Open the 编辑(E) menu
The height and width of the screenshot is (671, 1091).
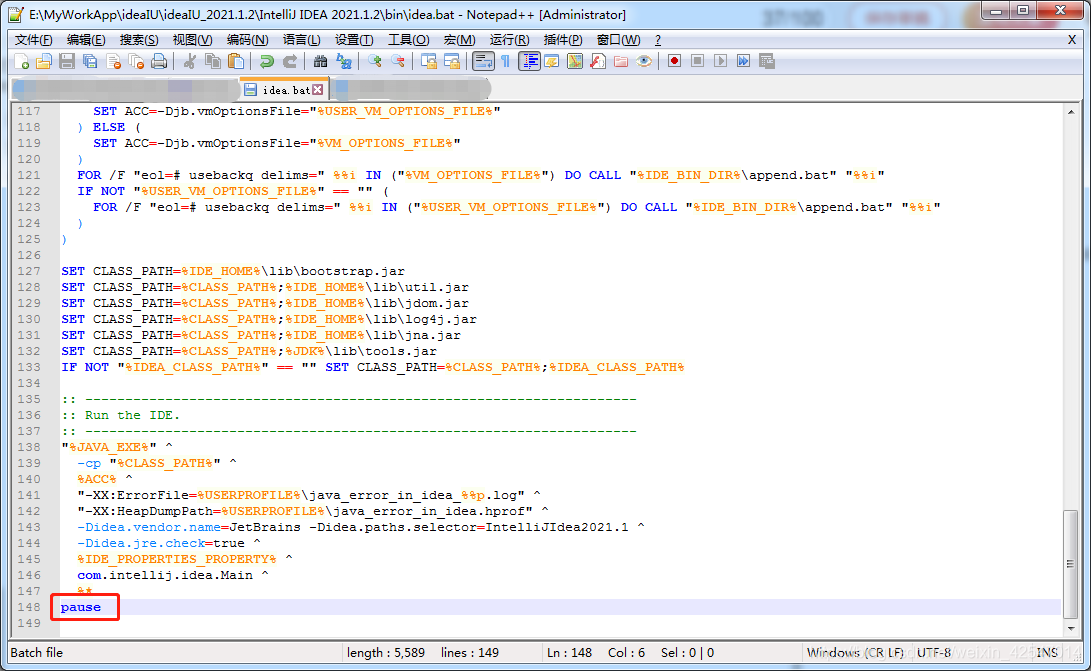tap(86, 40)
